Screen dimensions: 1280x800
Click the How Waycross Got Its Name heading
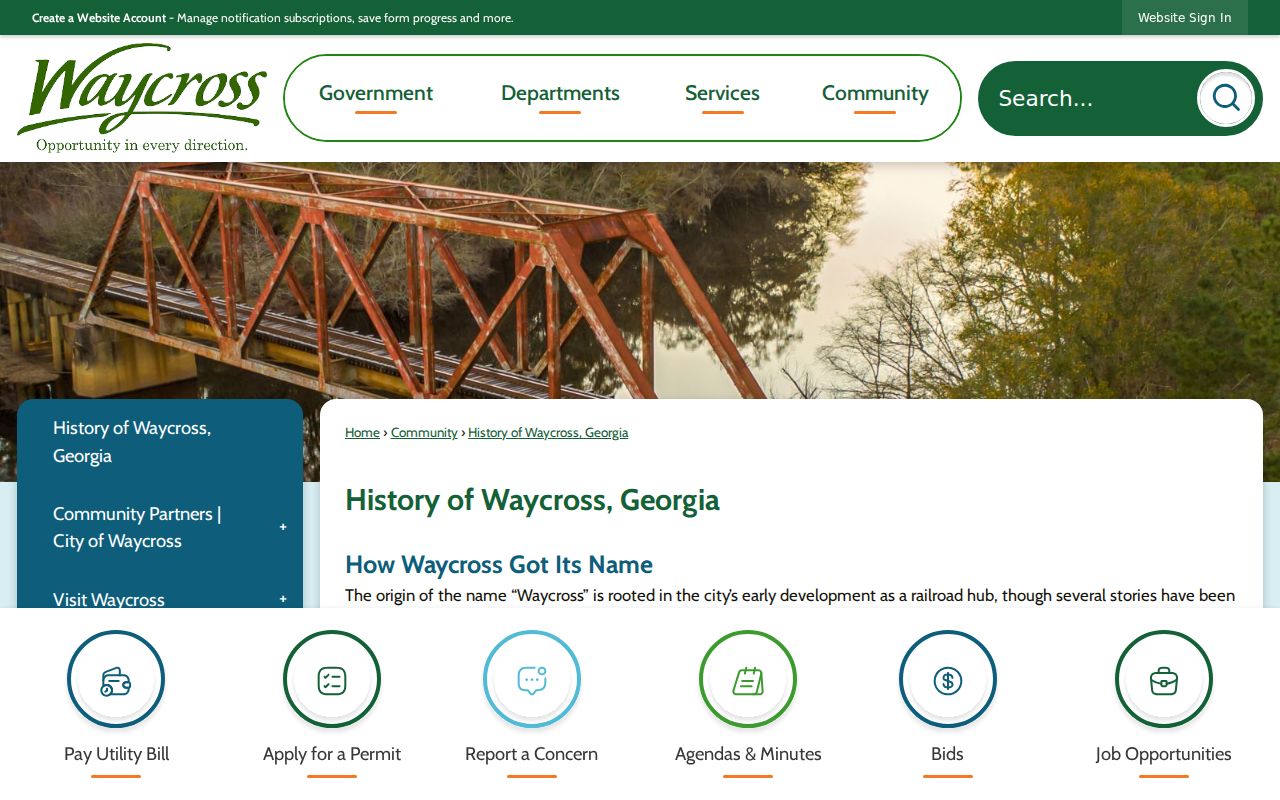(499, 565)
